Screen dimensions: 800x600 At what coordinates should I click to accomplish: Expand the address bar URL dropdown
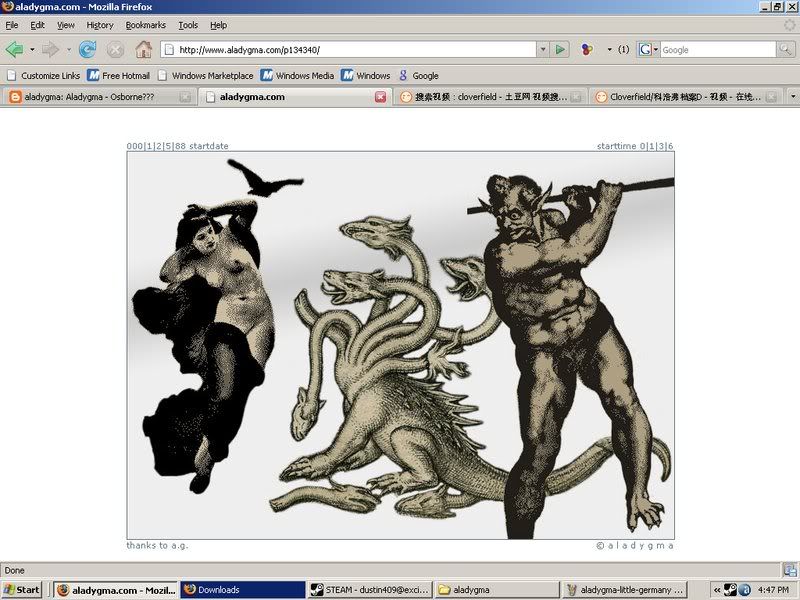coord(543,49)
